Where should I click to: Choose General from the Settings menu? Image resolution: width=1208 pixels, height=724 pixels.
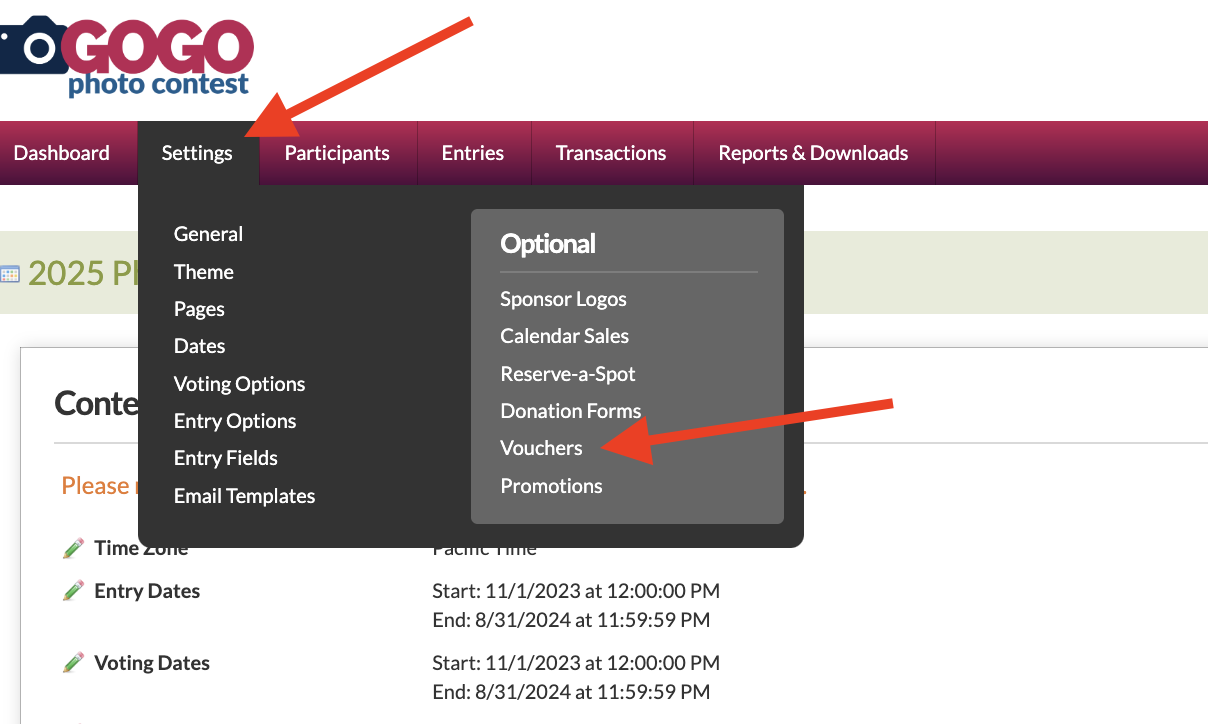pyautogui.click(x=208, y=234)
